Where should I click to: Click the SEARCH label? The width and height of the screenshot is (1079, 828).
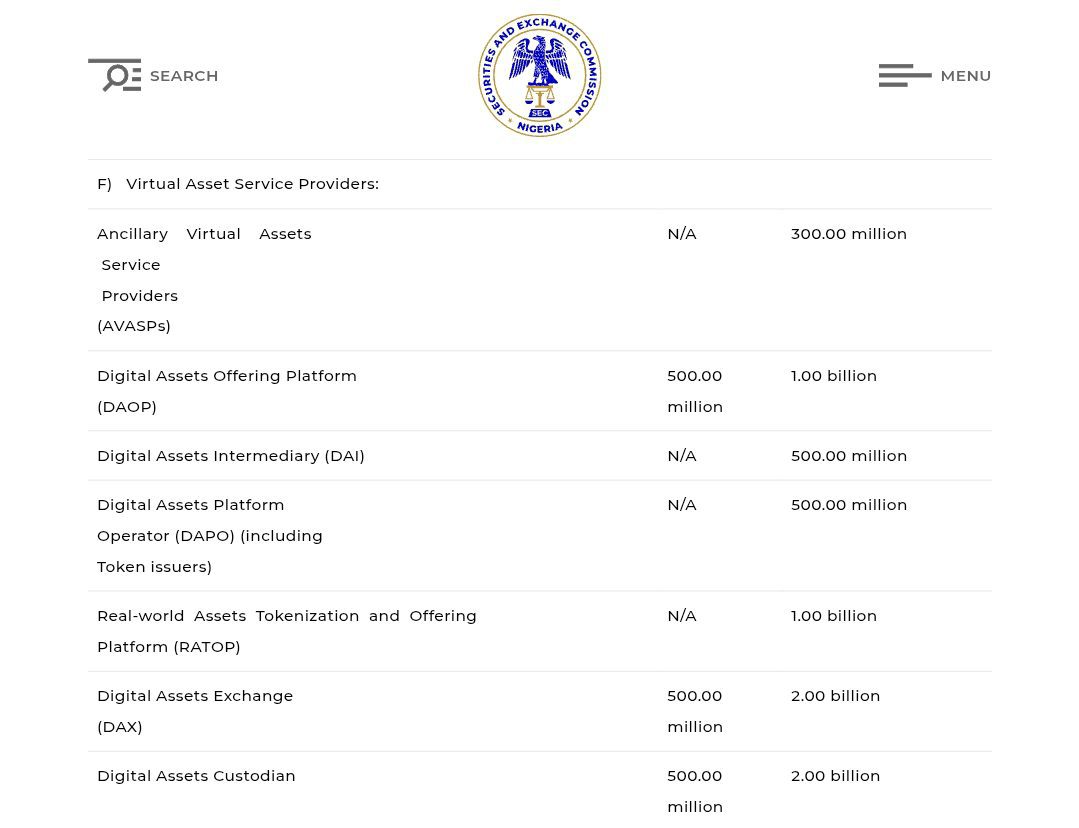pos(184,76)
